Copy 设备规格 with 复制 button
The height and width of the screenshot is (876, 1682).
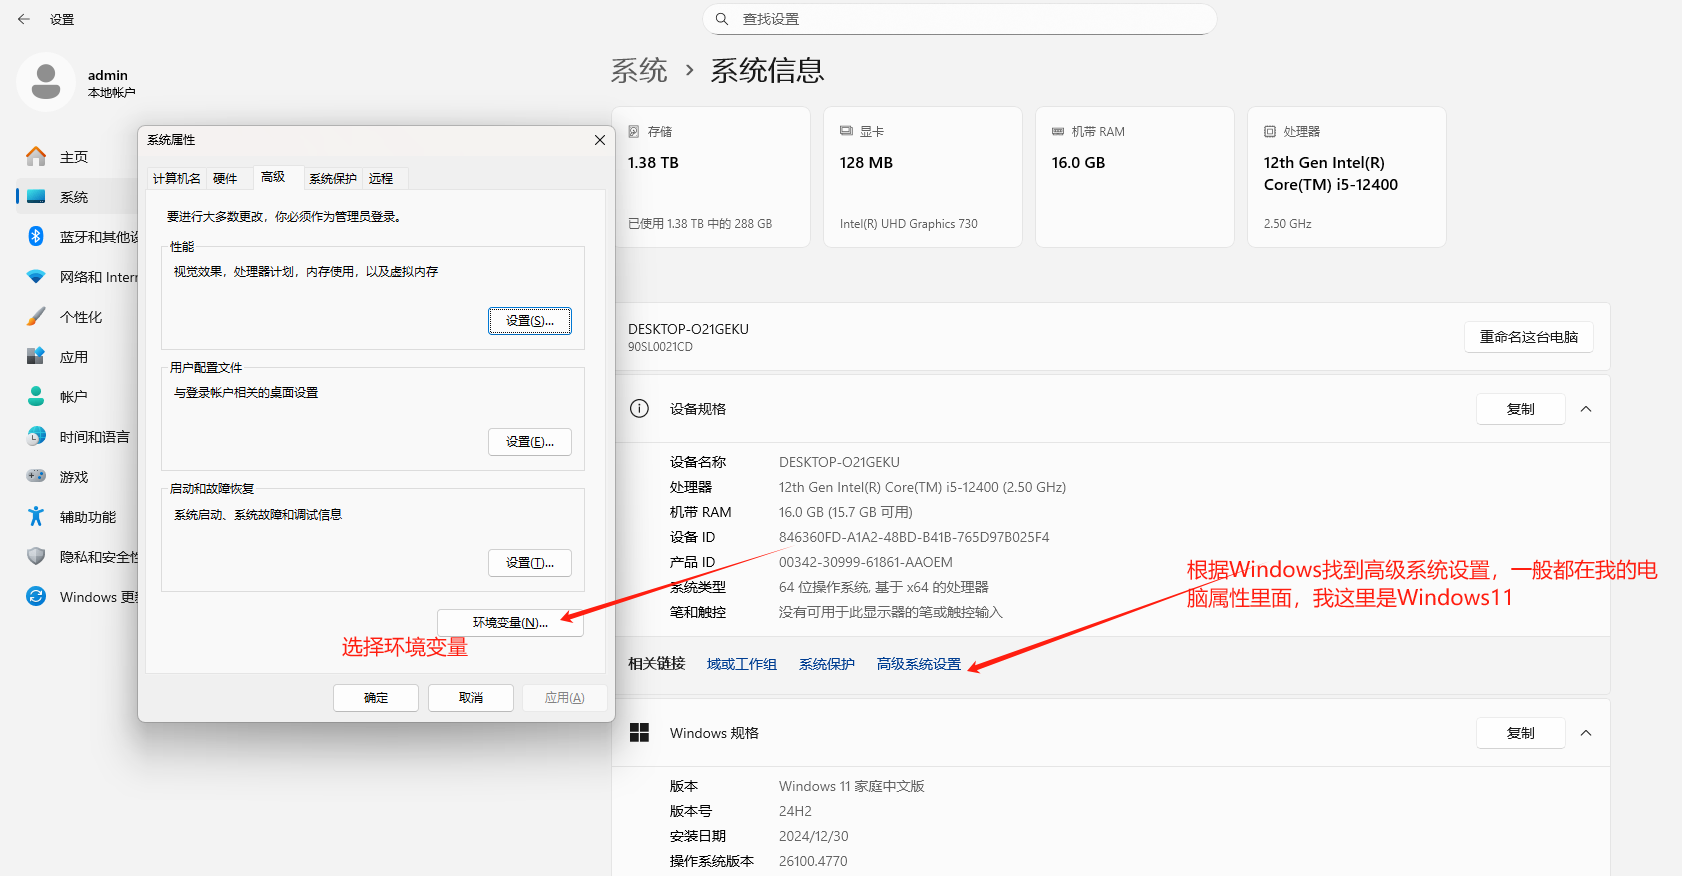(1521, 409)
